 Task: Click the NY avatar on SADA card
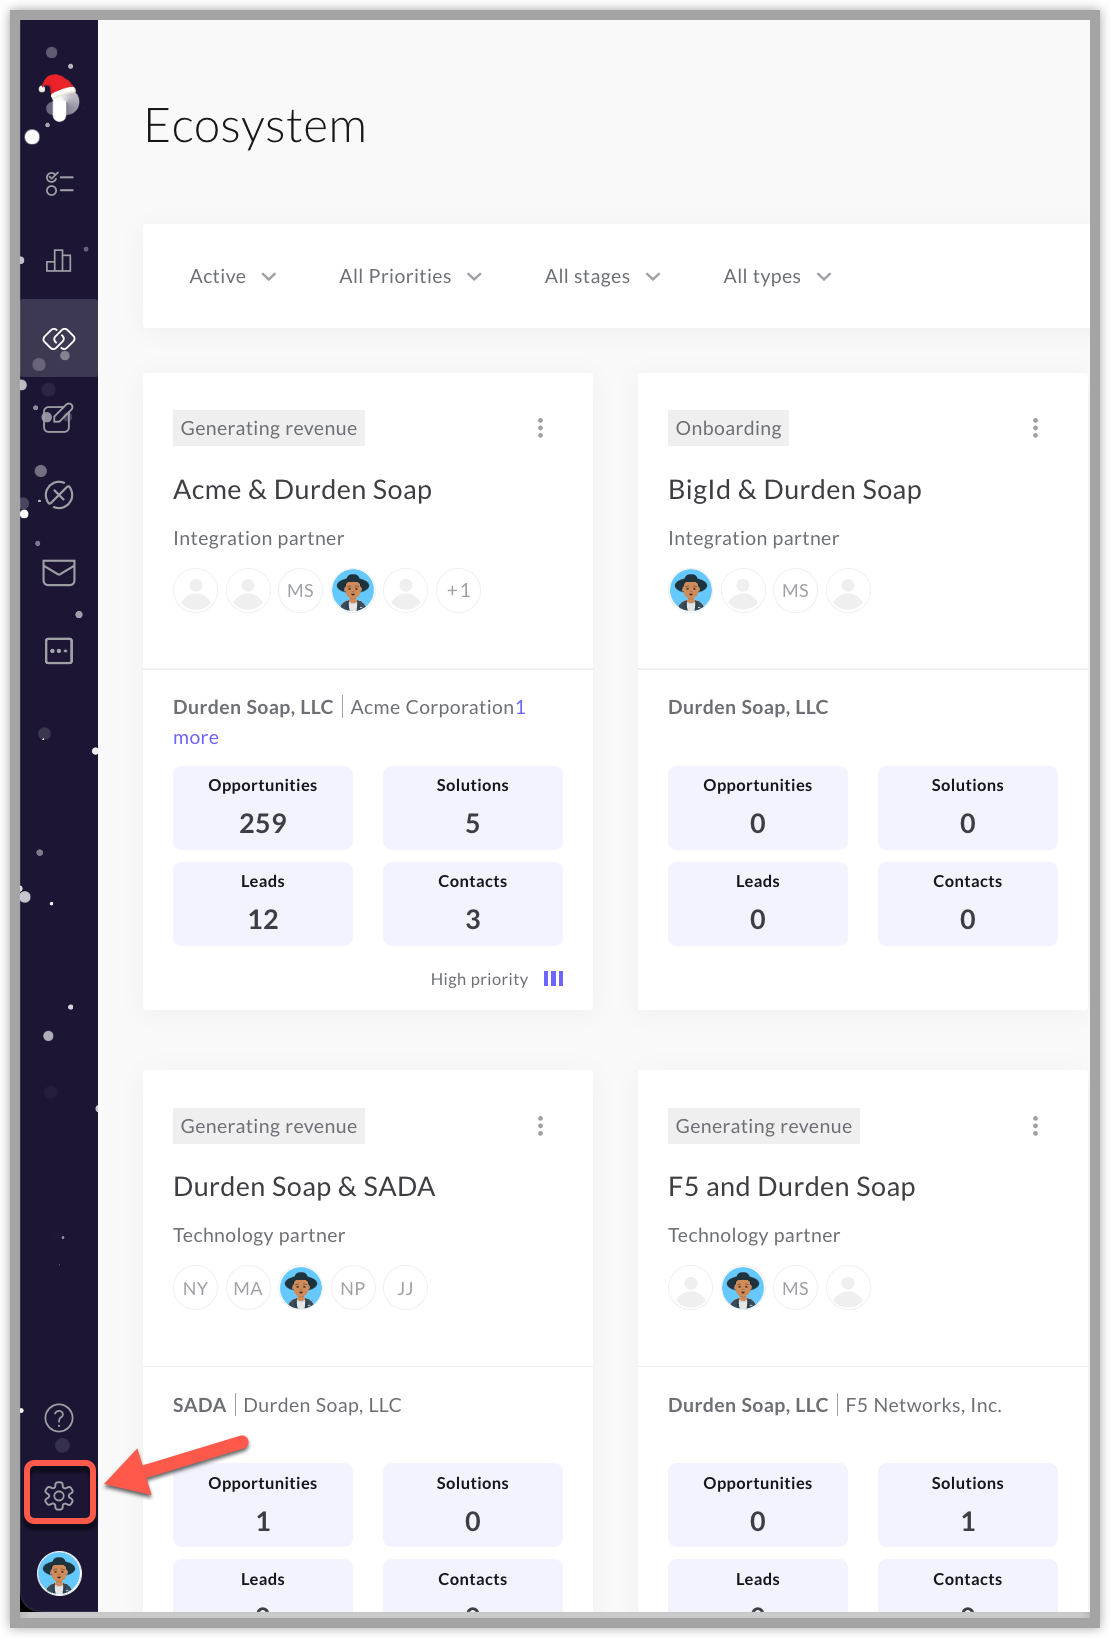tap(195, 1288)
